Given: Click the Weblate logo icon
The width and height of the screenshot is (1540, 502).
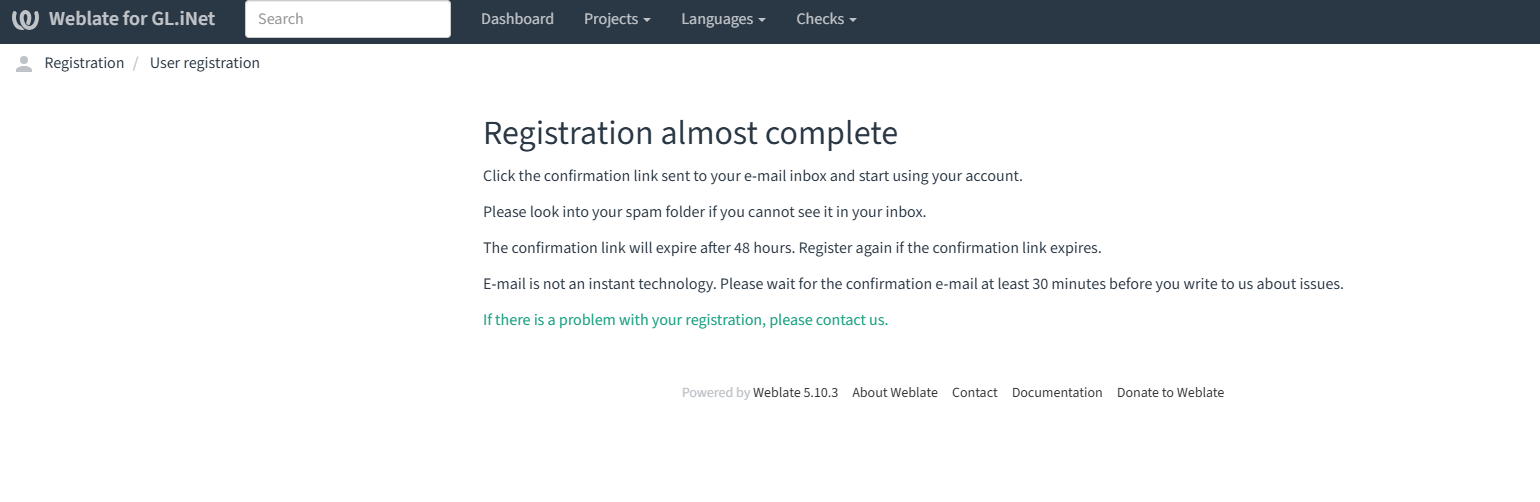Looking at the screenshot, I should pos(25,19).
